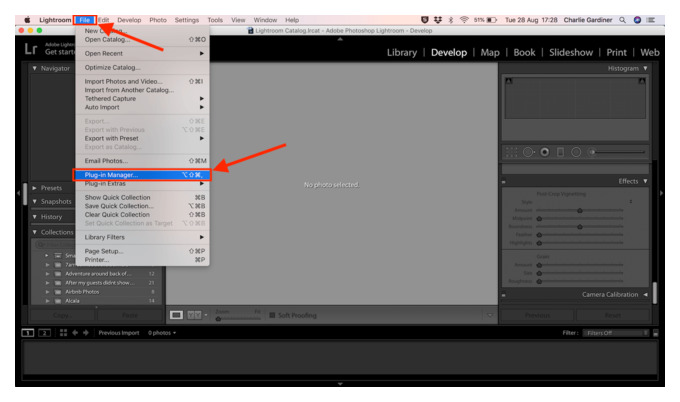Collapse the Navigator panel
The width and height of the screenshot is (680, 402).
35,68
